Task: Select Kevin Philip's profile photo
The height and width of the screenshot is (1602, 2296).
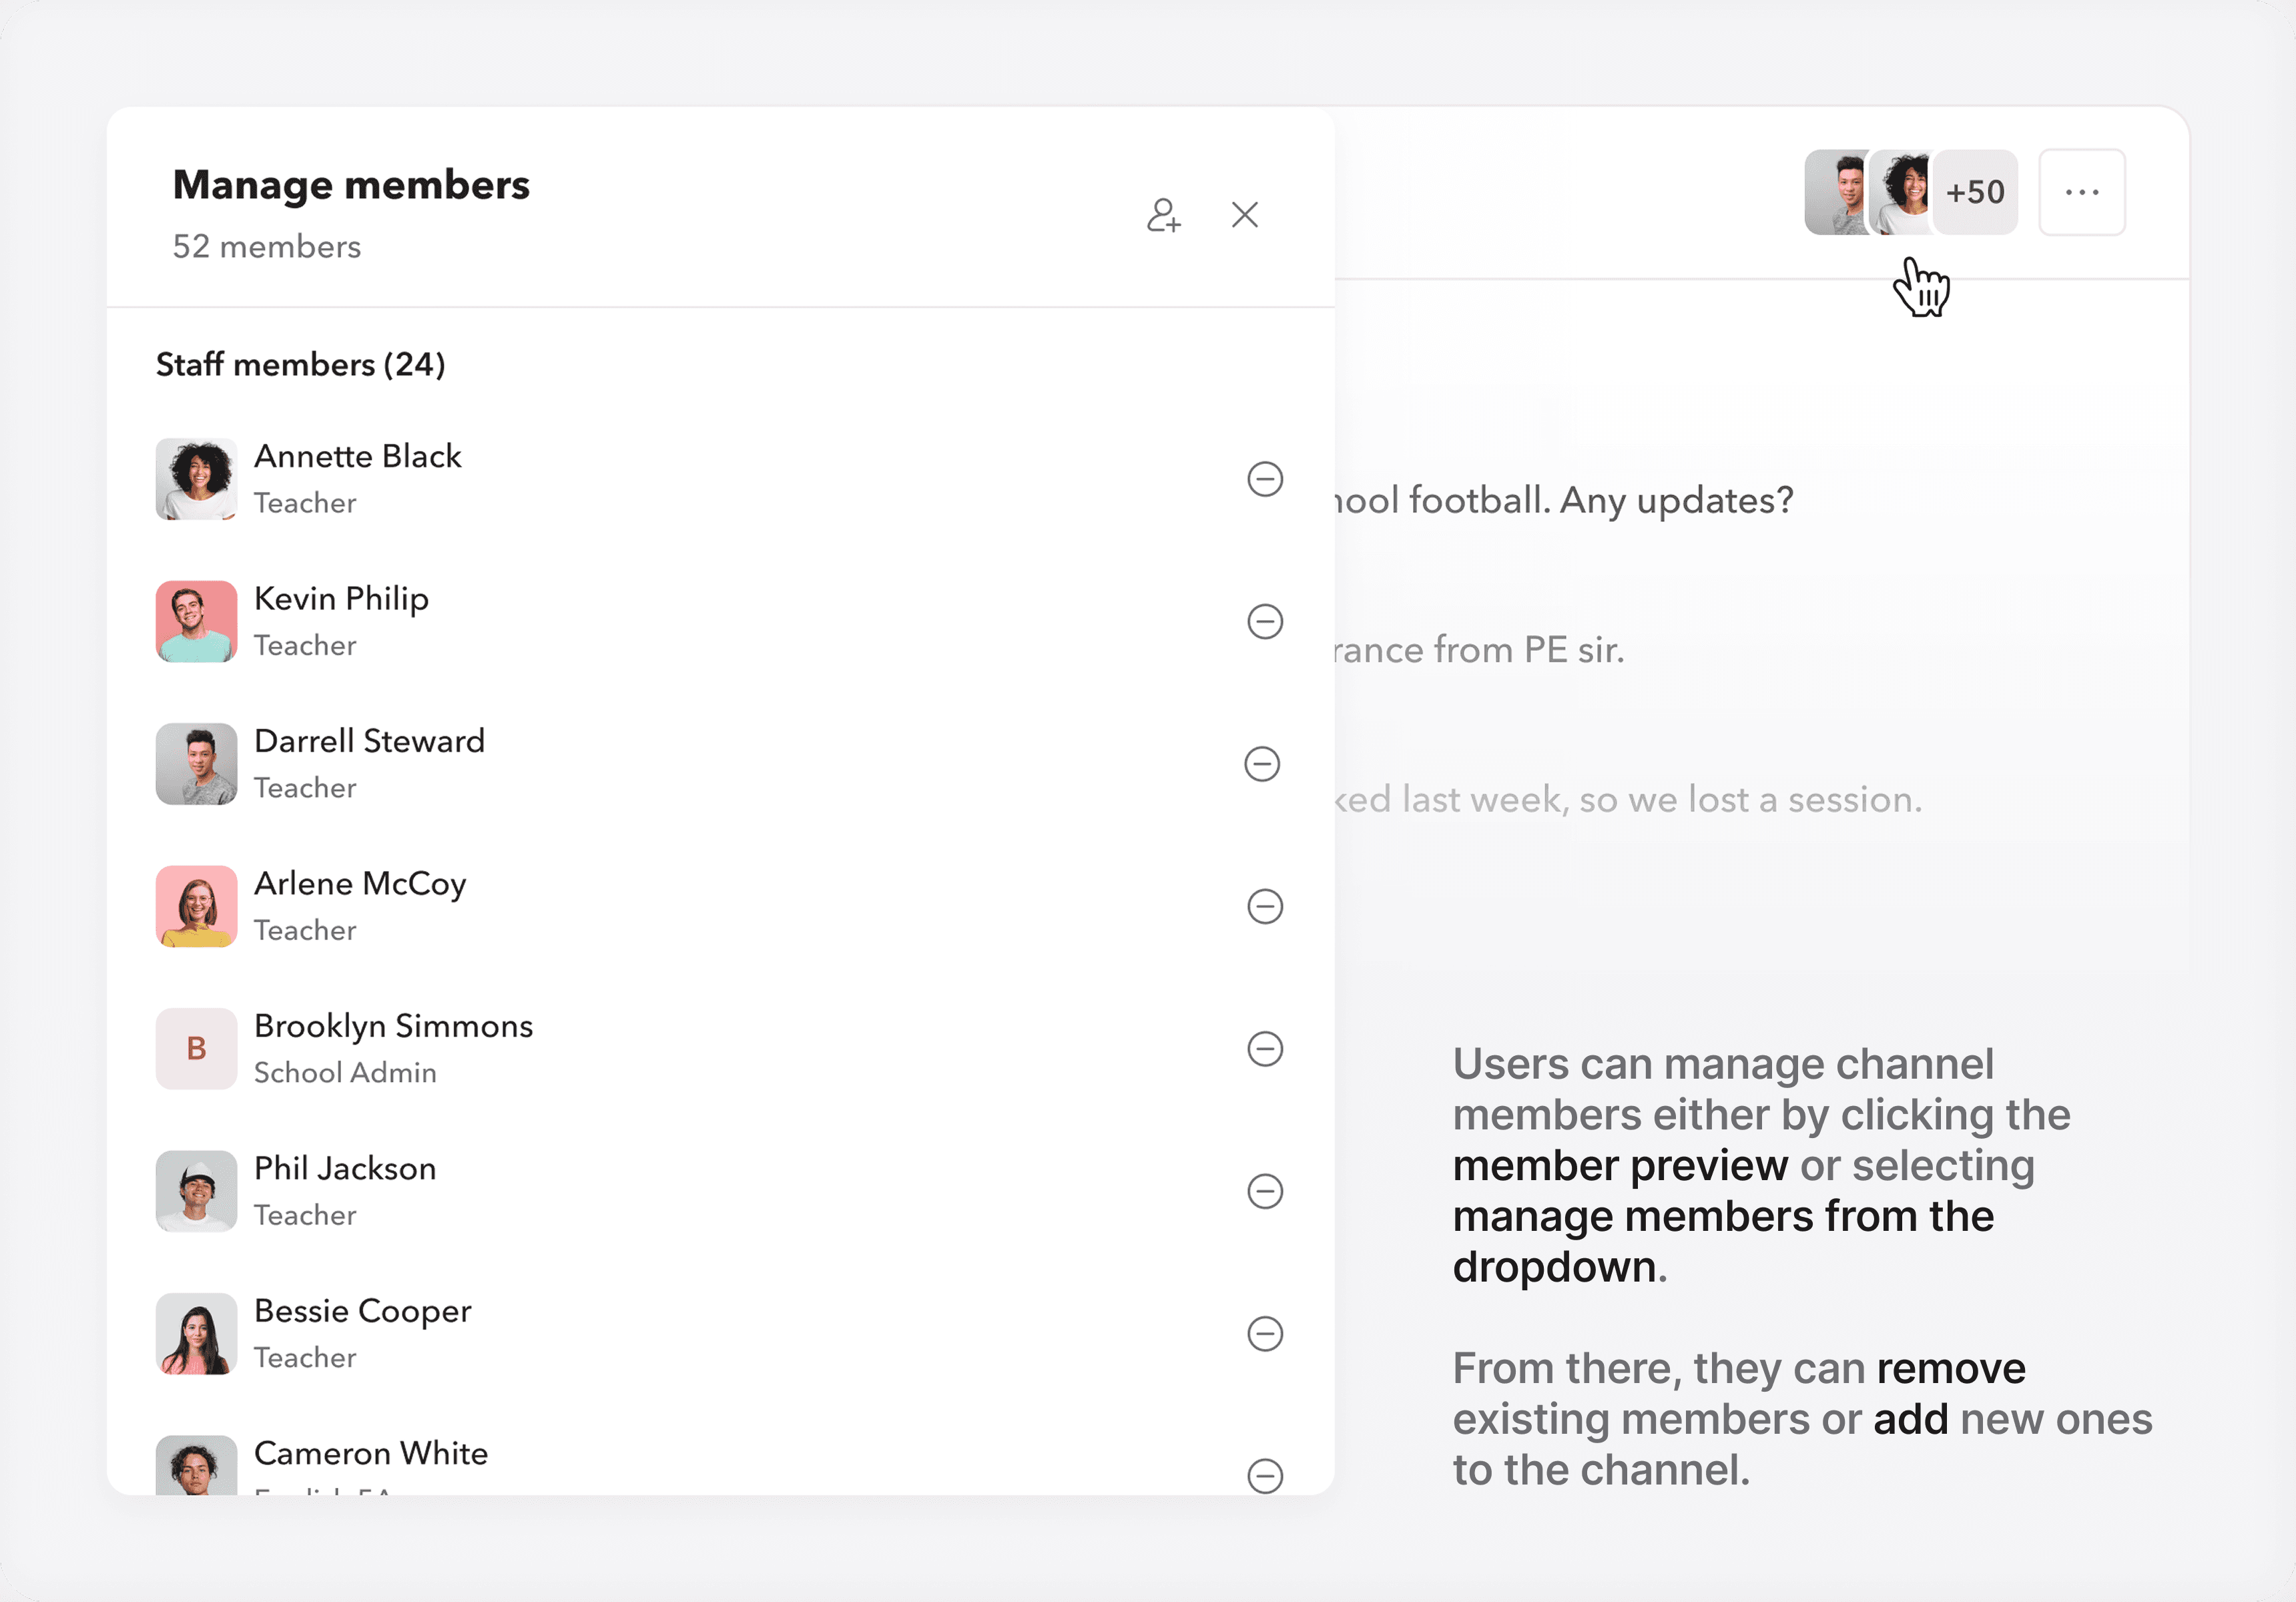Action: click(196, 622)
